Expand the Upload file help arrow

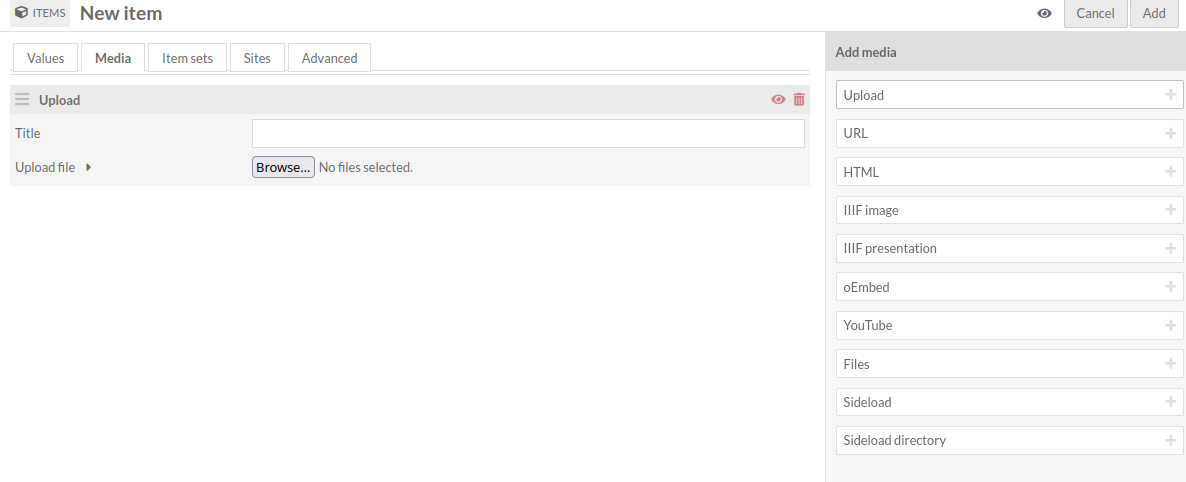(88, 167)
